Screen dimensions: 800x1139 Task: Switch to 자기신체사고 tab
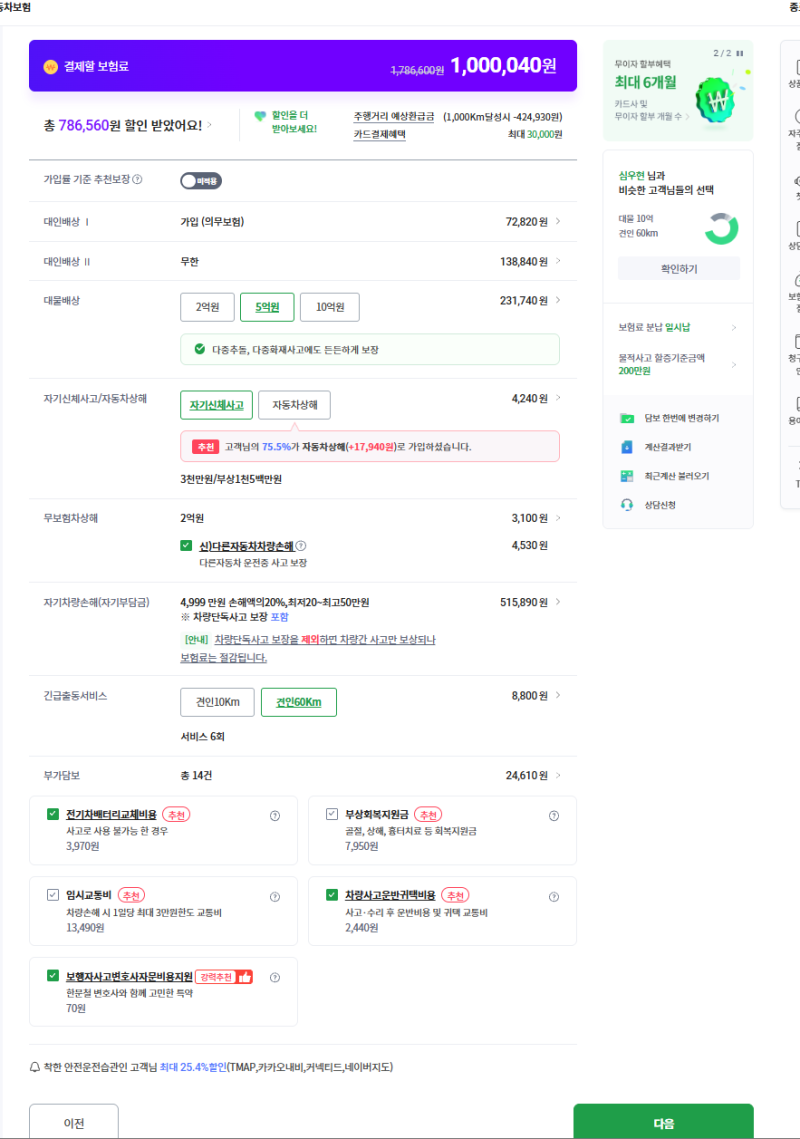coord(217,405)
